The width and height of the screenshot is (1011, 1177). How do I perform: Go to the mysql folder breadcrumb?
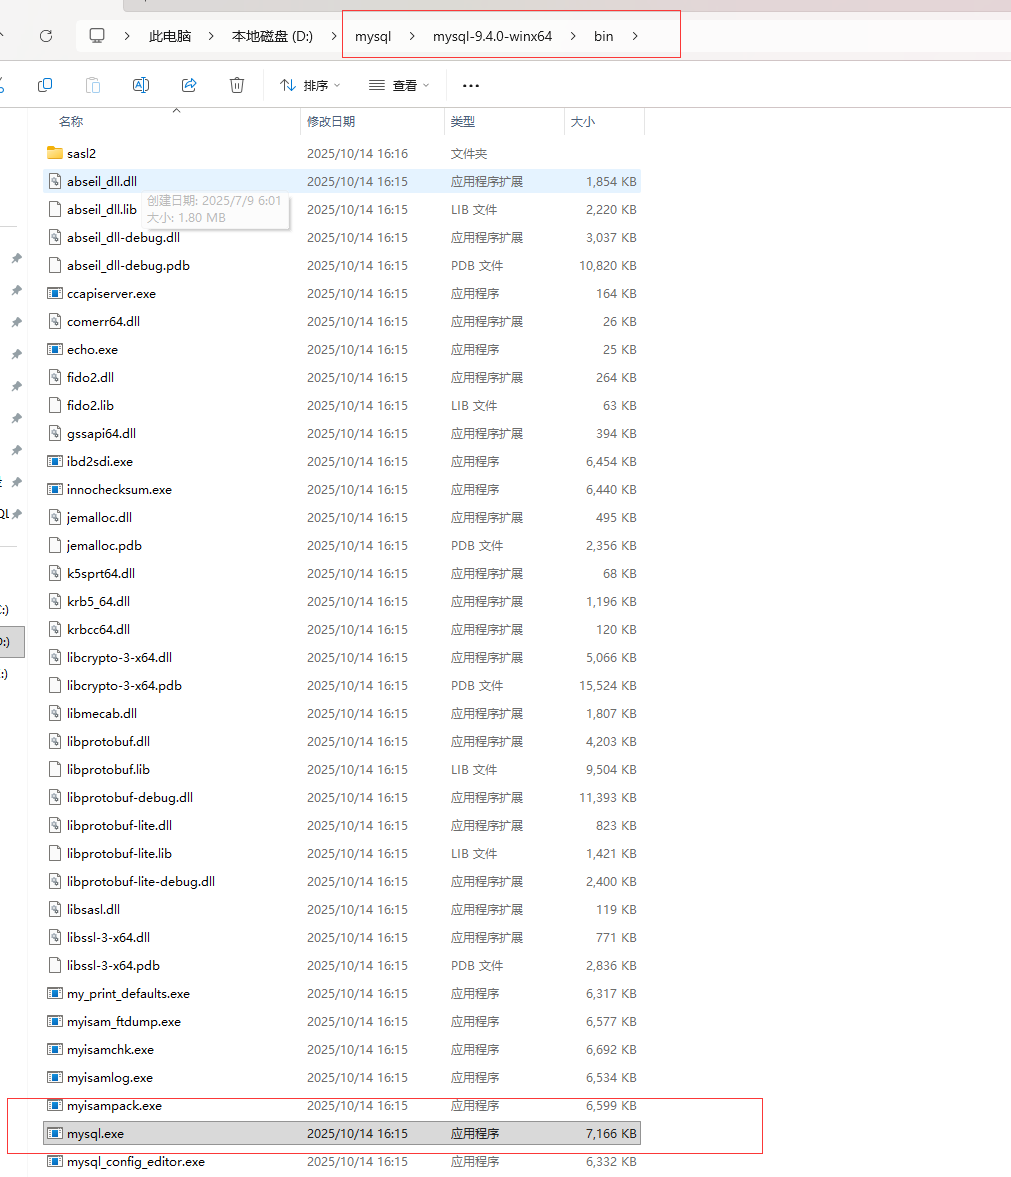tap(373, 36)
